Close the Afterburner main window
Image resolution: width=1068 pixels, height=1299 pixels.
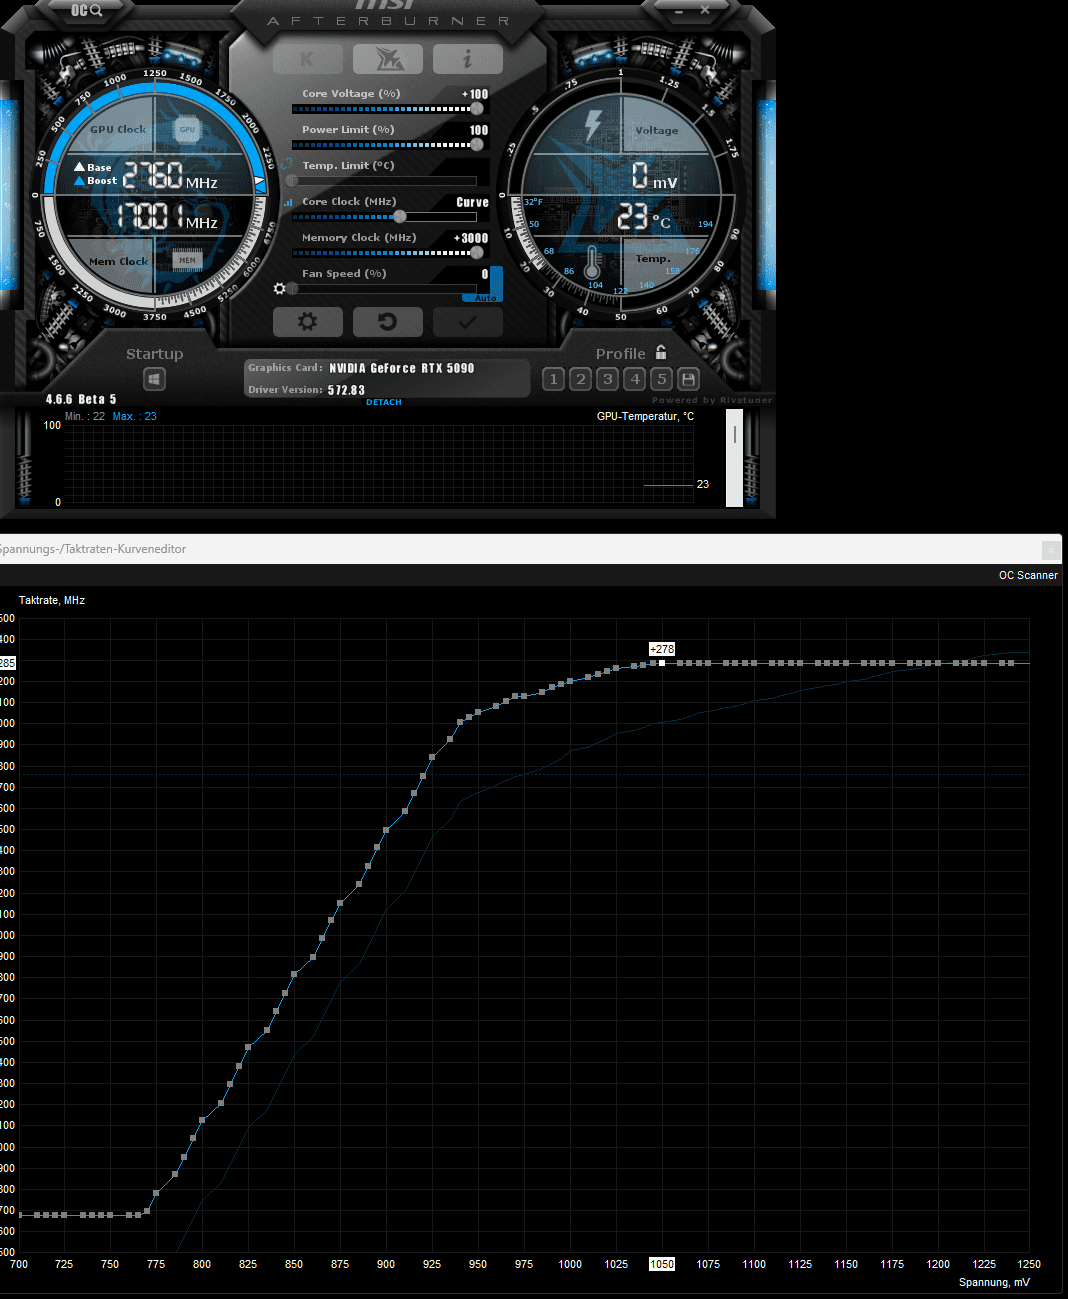704,10
